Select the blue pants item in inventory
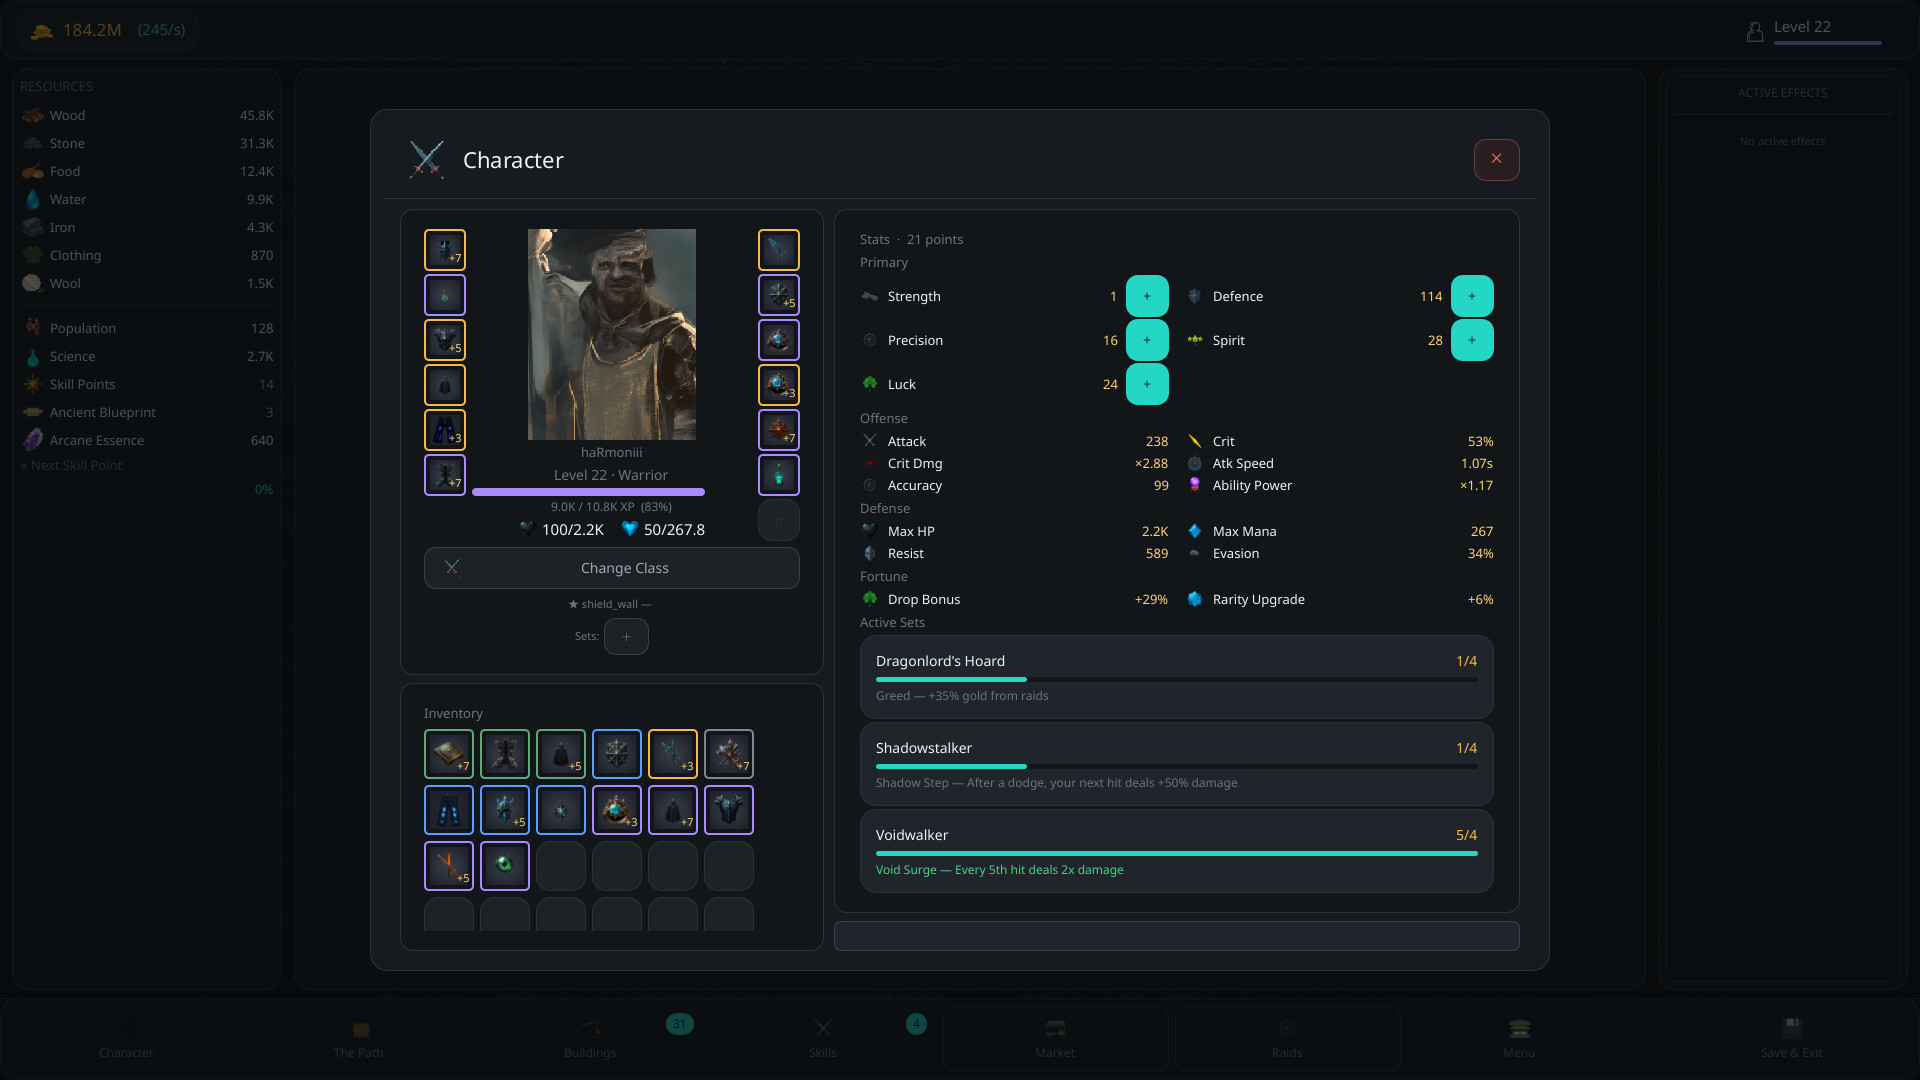Image resolution: width=1920 pixels, height=1080 pixels. tap(449, 809)
